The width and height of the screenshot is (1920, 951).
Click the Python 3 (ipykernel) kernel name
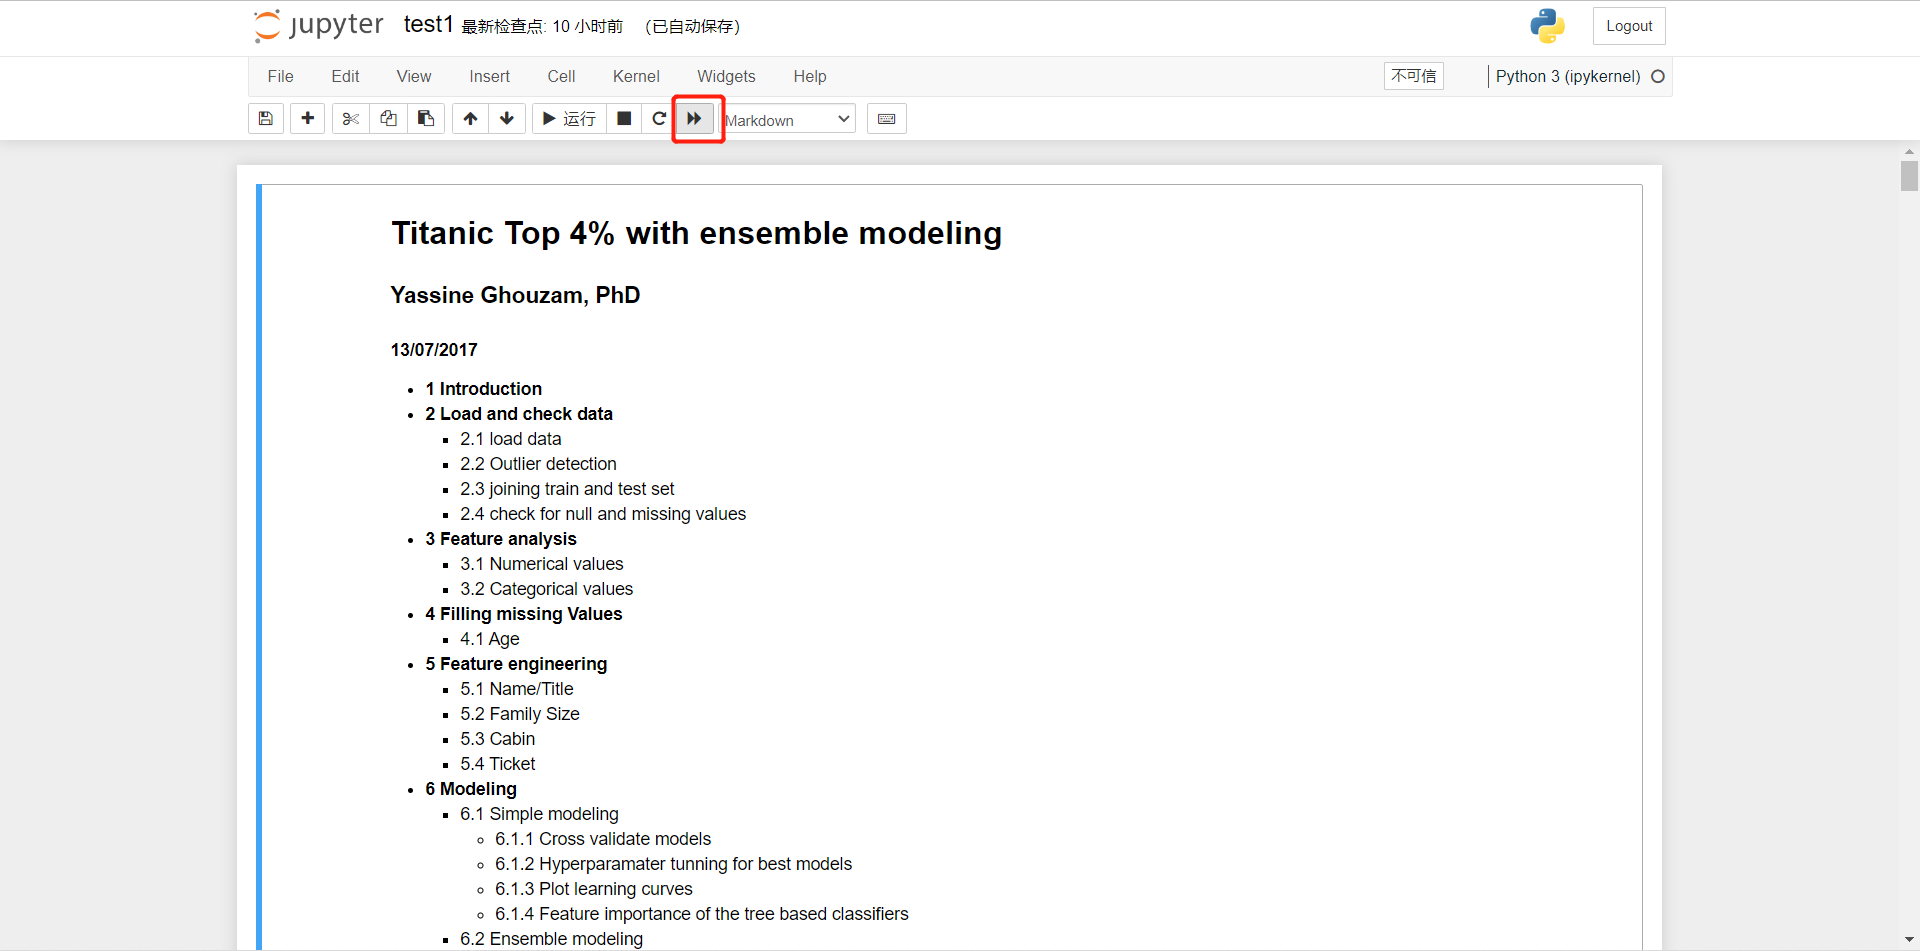click(x=1568, y=77)
